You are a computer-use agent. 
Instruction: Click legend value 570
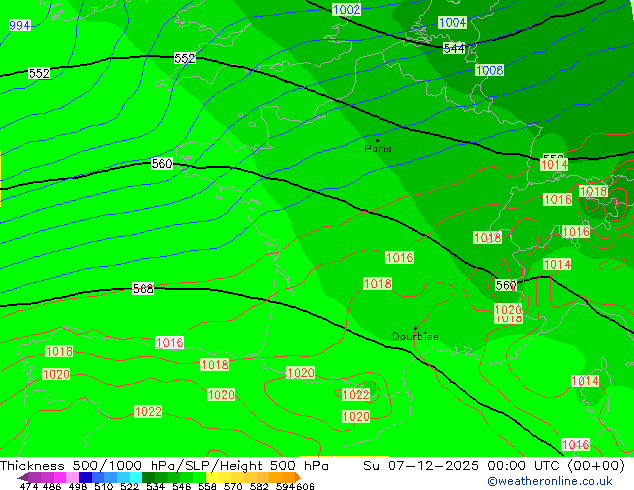tap(233, 486)
